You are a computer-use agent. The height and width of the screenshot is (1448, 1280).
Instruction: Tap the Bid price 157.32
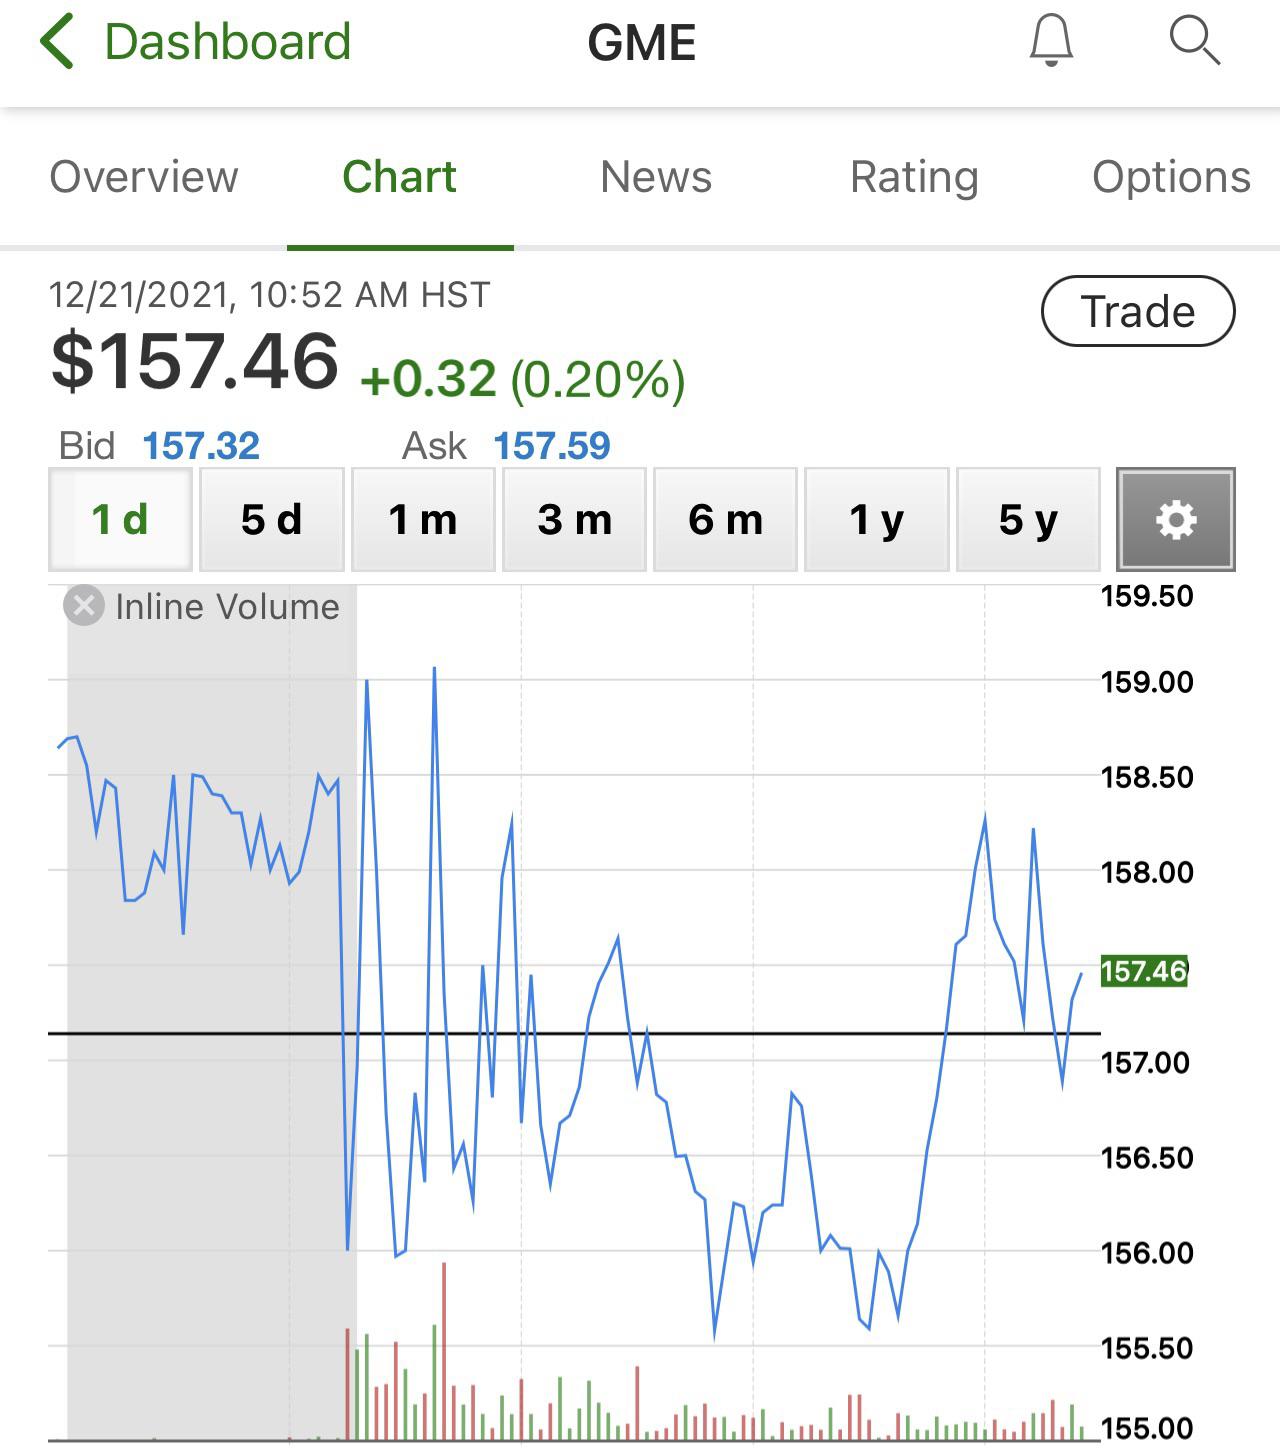click(x=200, y=446)
